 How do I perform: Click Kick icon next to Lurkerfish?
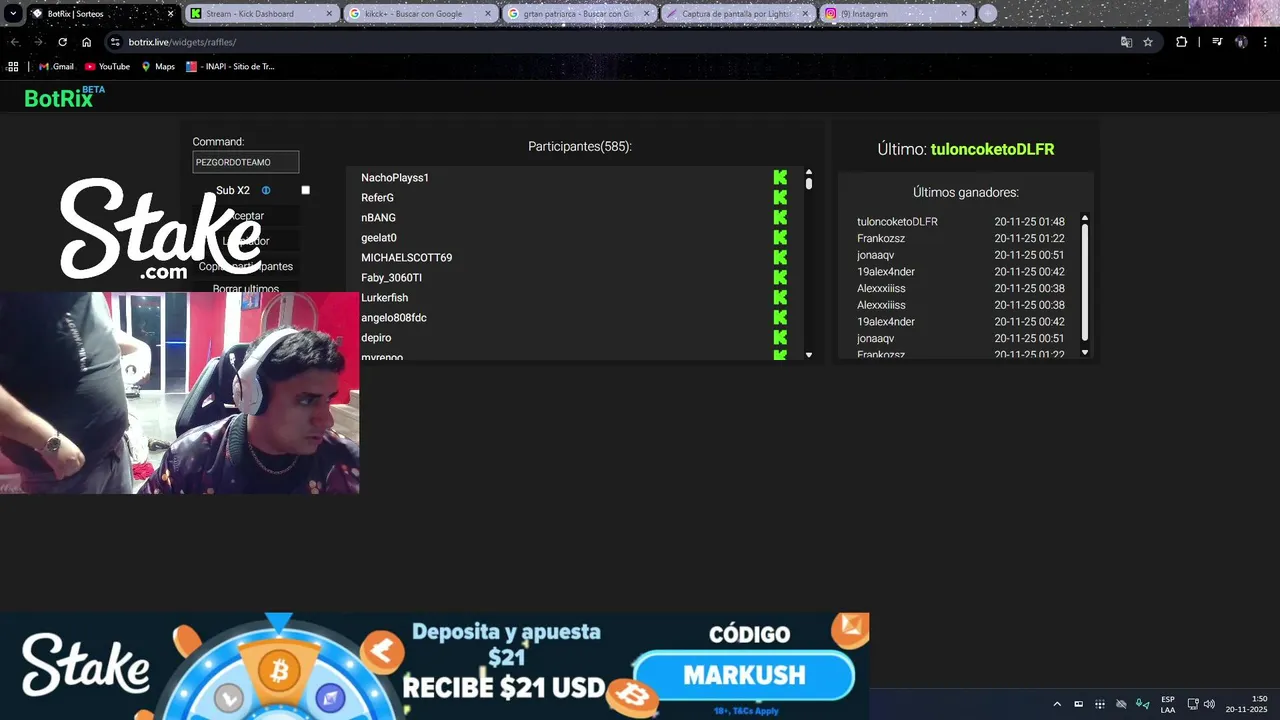(780, 297)
